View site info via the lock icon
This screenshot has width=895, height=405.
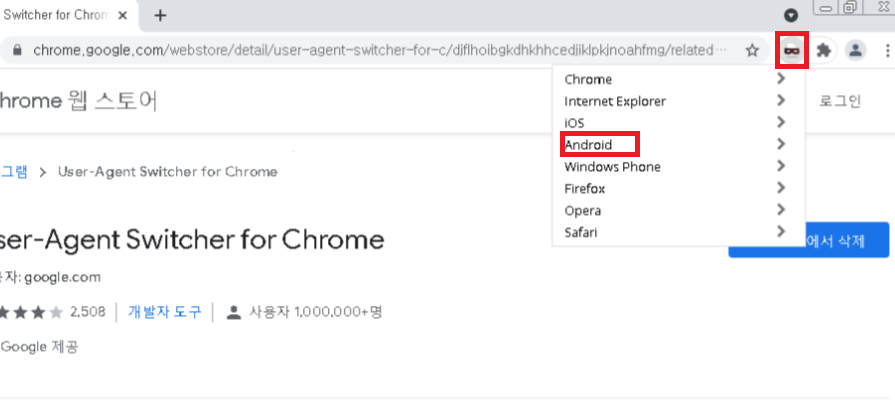[x=17, y=50]
